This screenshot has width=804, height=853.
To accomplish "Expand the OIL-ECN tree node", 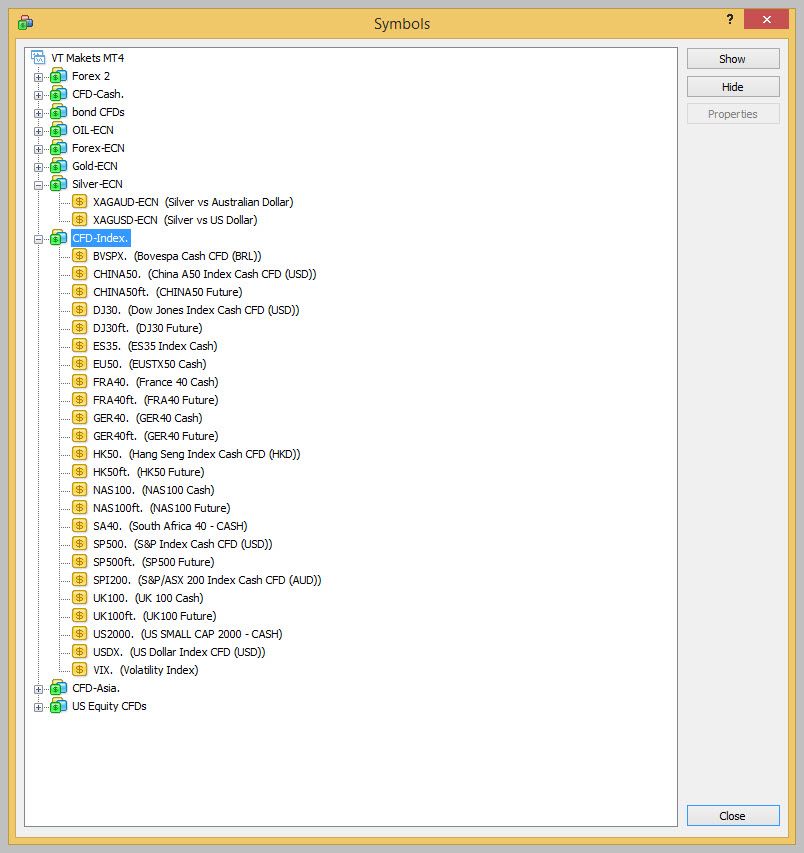I will pos(38,131).
